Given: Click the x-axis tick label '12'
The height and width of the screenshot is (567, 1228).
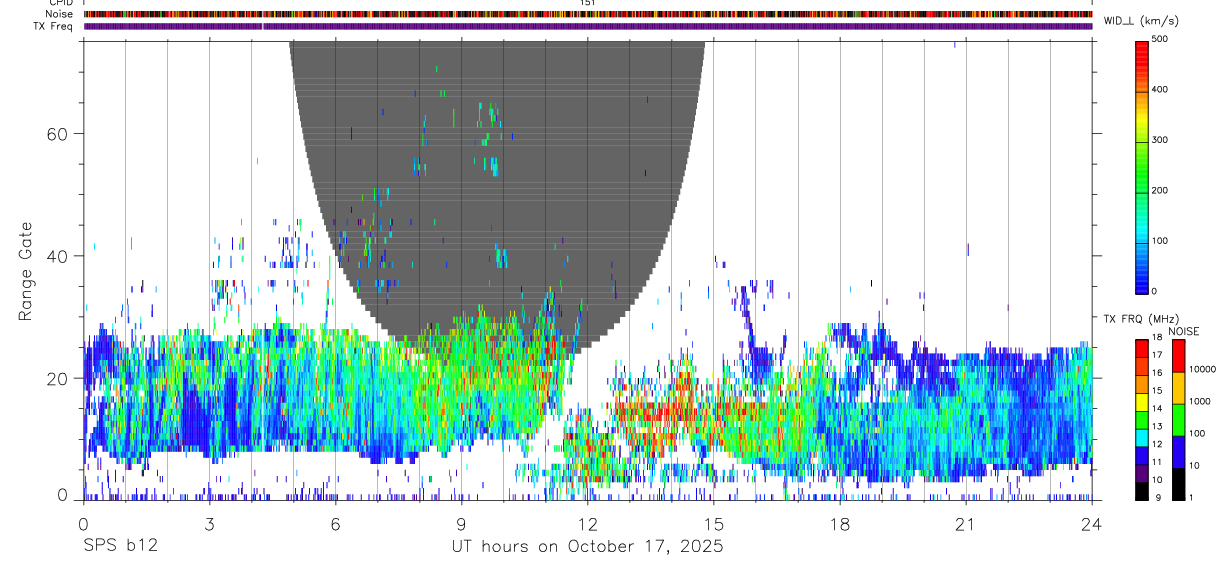Looking at the screenshot, I should tap(587, 524).
